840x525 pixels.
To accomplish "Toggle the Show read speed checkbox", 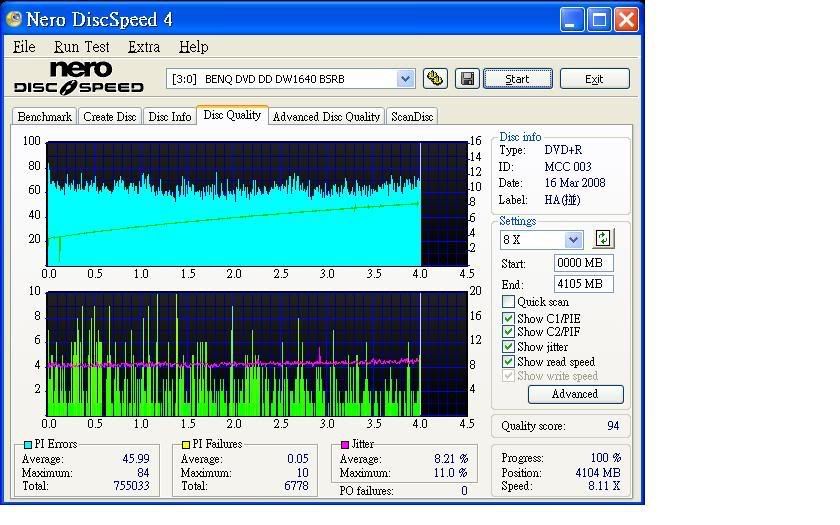I will click(508, 362).
